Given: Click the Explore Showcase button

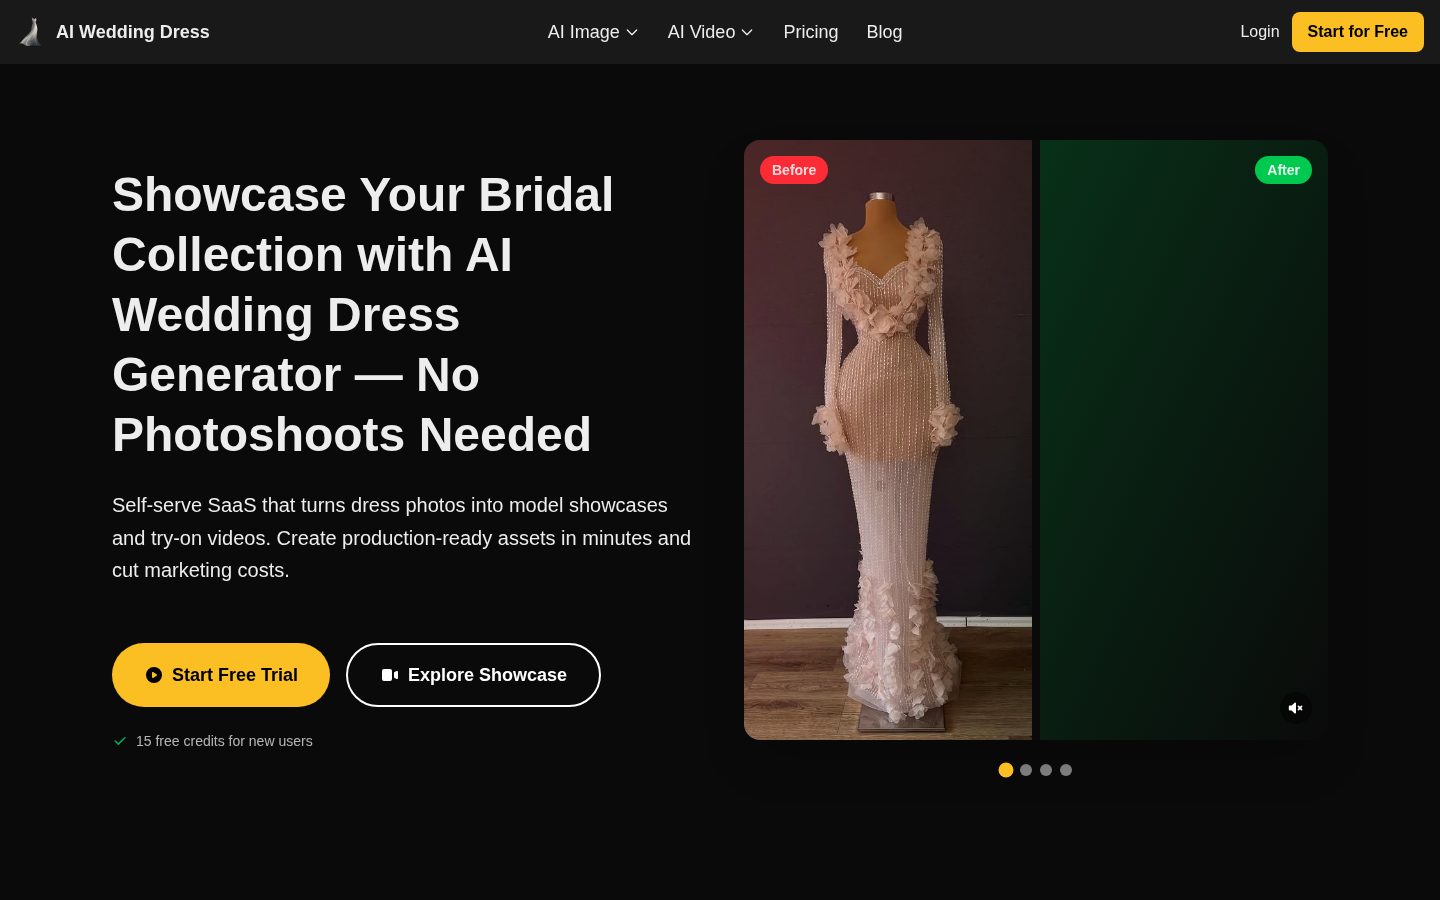Looking at the screenshot, I should (x=473, y=675).
